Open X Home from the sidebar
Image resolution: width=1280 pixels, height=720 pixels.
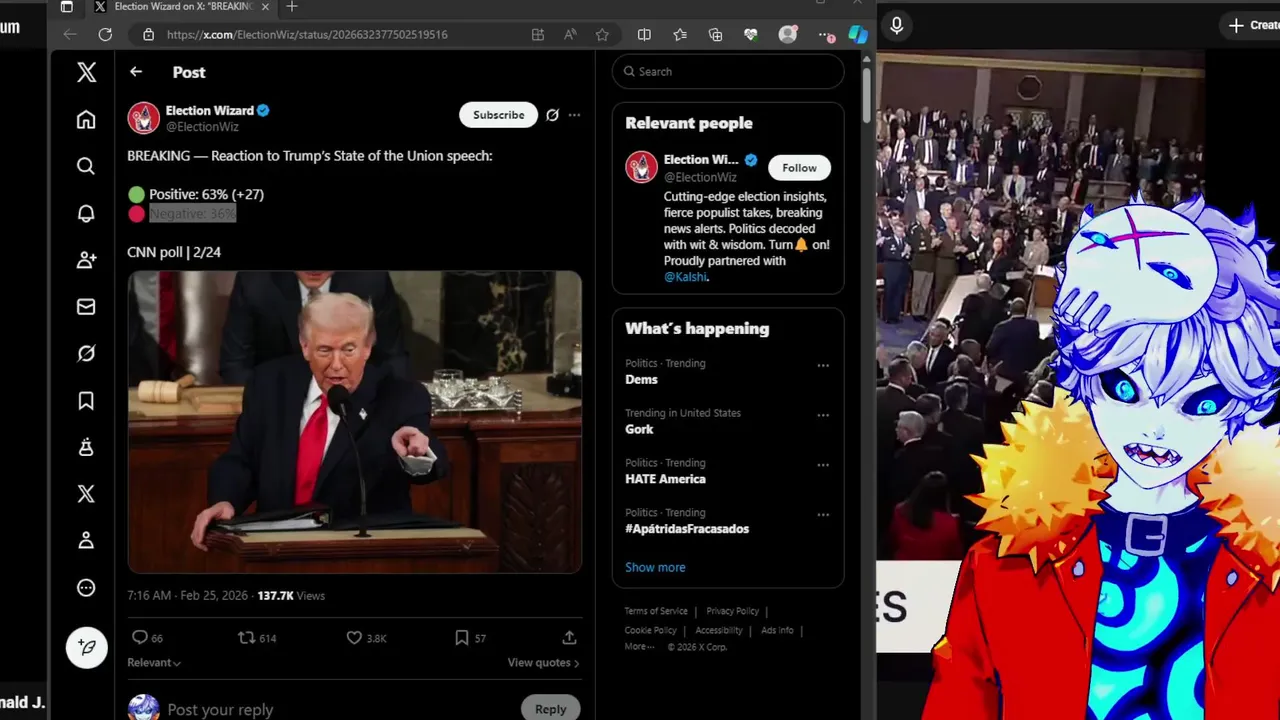point(86,120)
